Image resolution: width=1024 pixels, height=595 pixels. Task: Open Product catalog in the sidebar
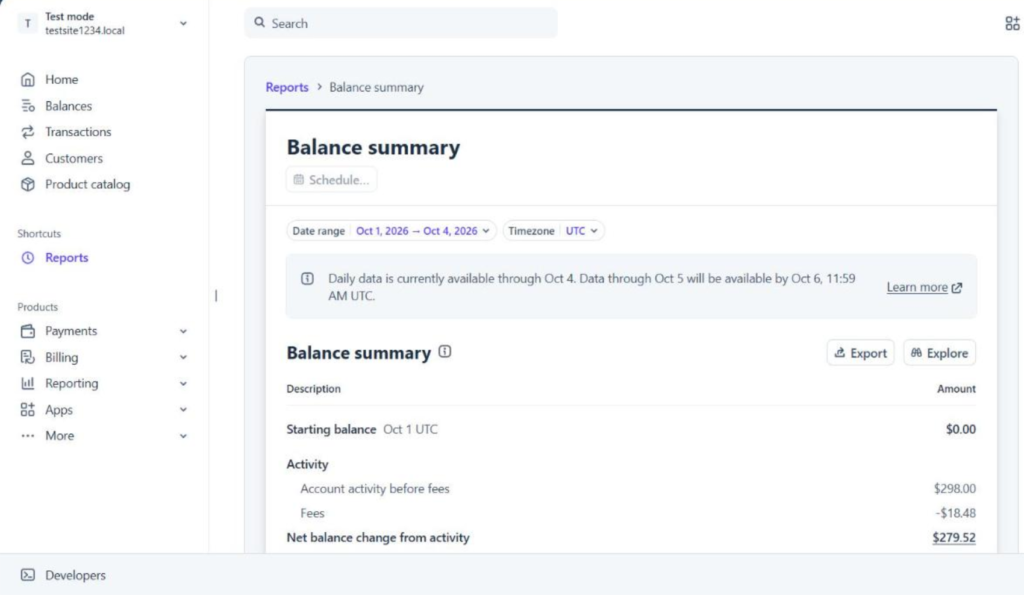coord(88,184)
